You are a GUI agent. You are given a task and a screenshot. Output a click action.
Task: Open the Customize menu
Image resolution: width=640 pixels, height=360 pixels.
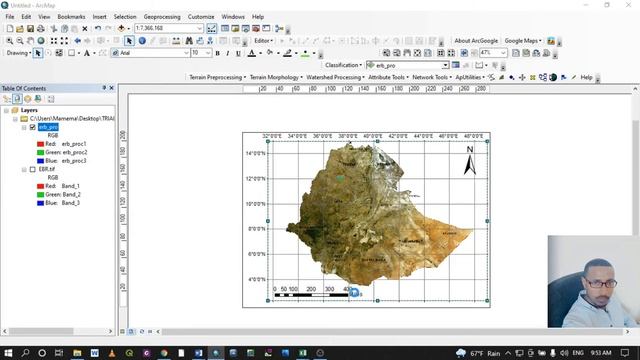click(201, 17)
